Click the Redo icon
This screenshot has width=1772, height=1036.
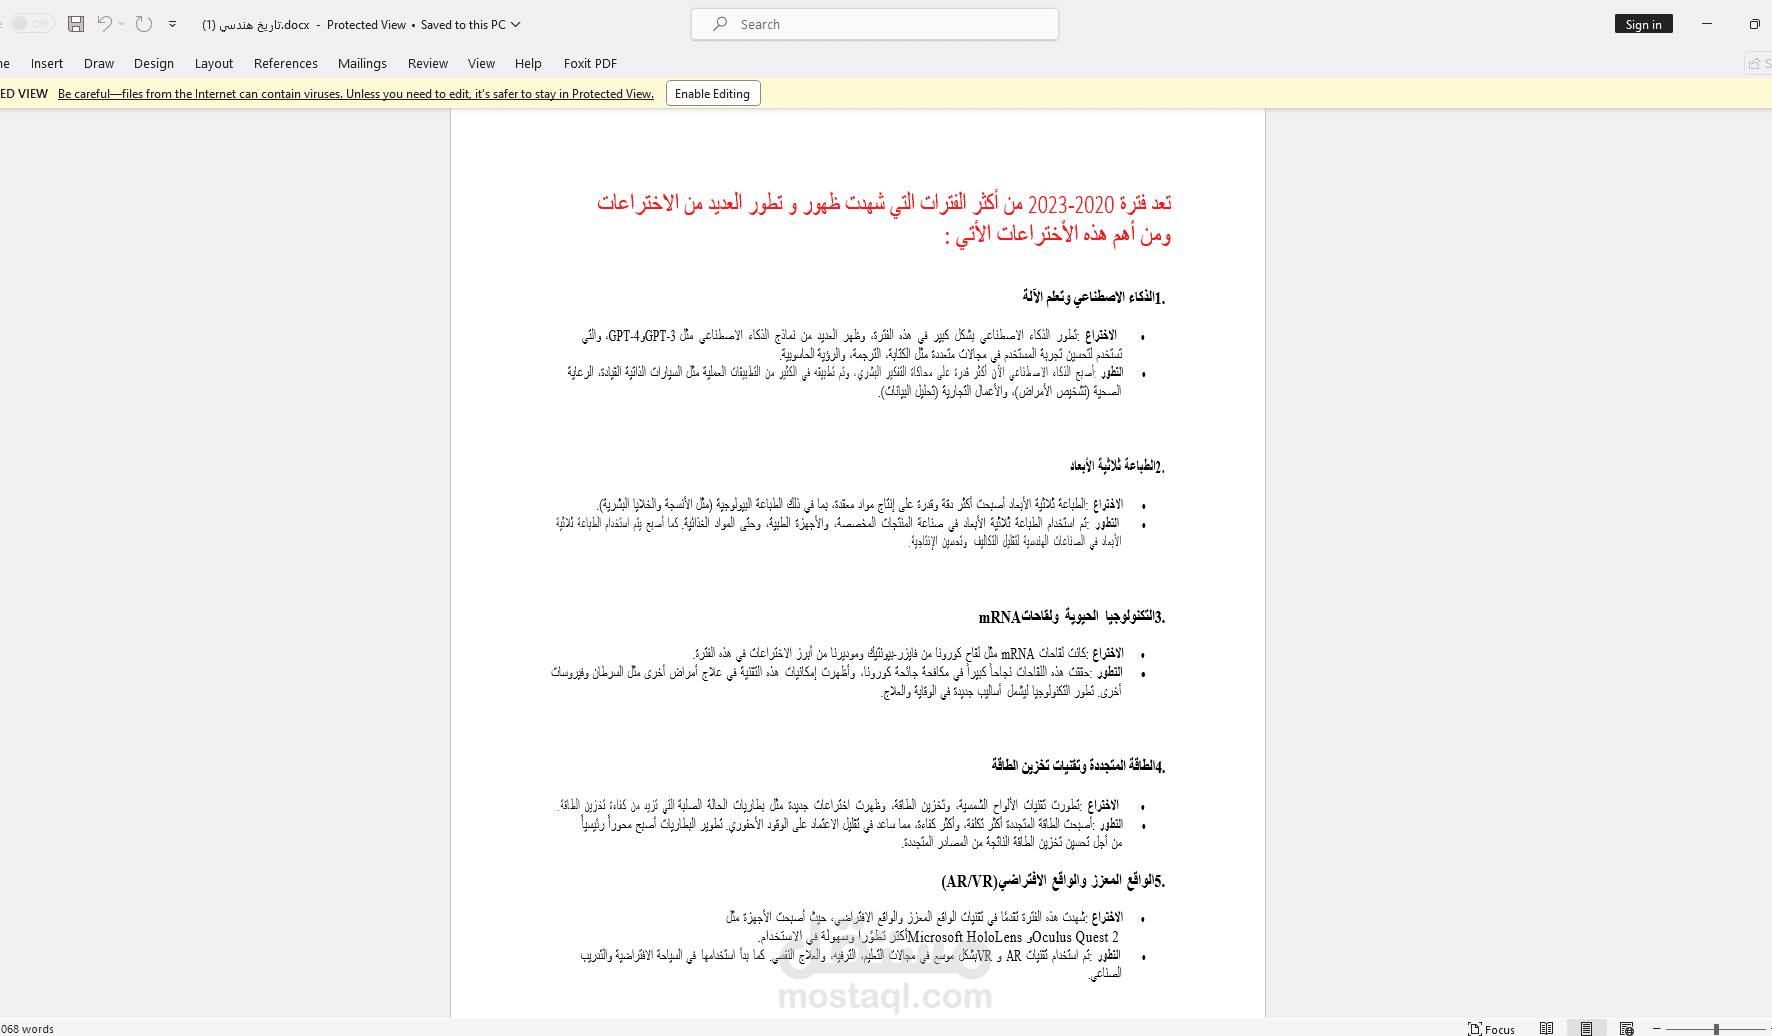pyautogui.click(x=144, y=24)
